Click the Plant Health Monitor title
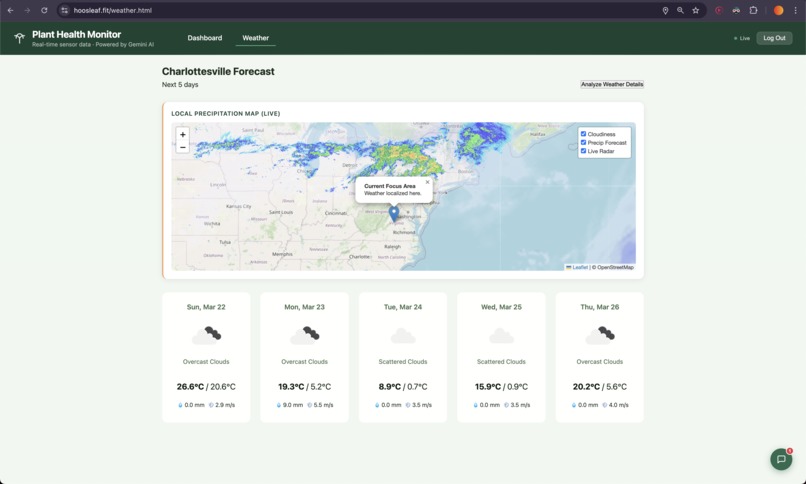This screenshot has width=806, height=484. point(77,34)
